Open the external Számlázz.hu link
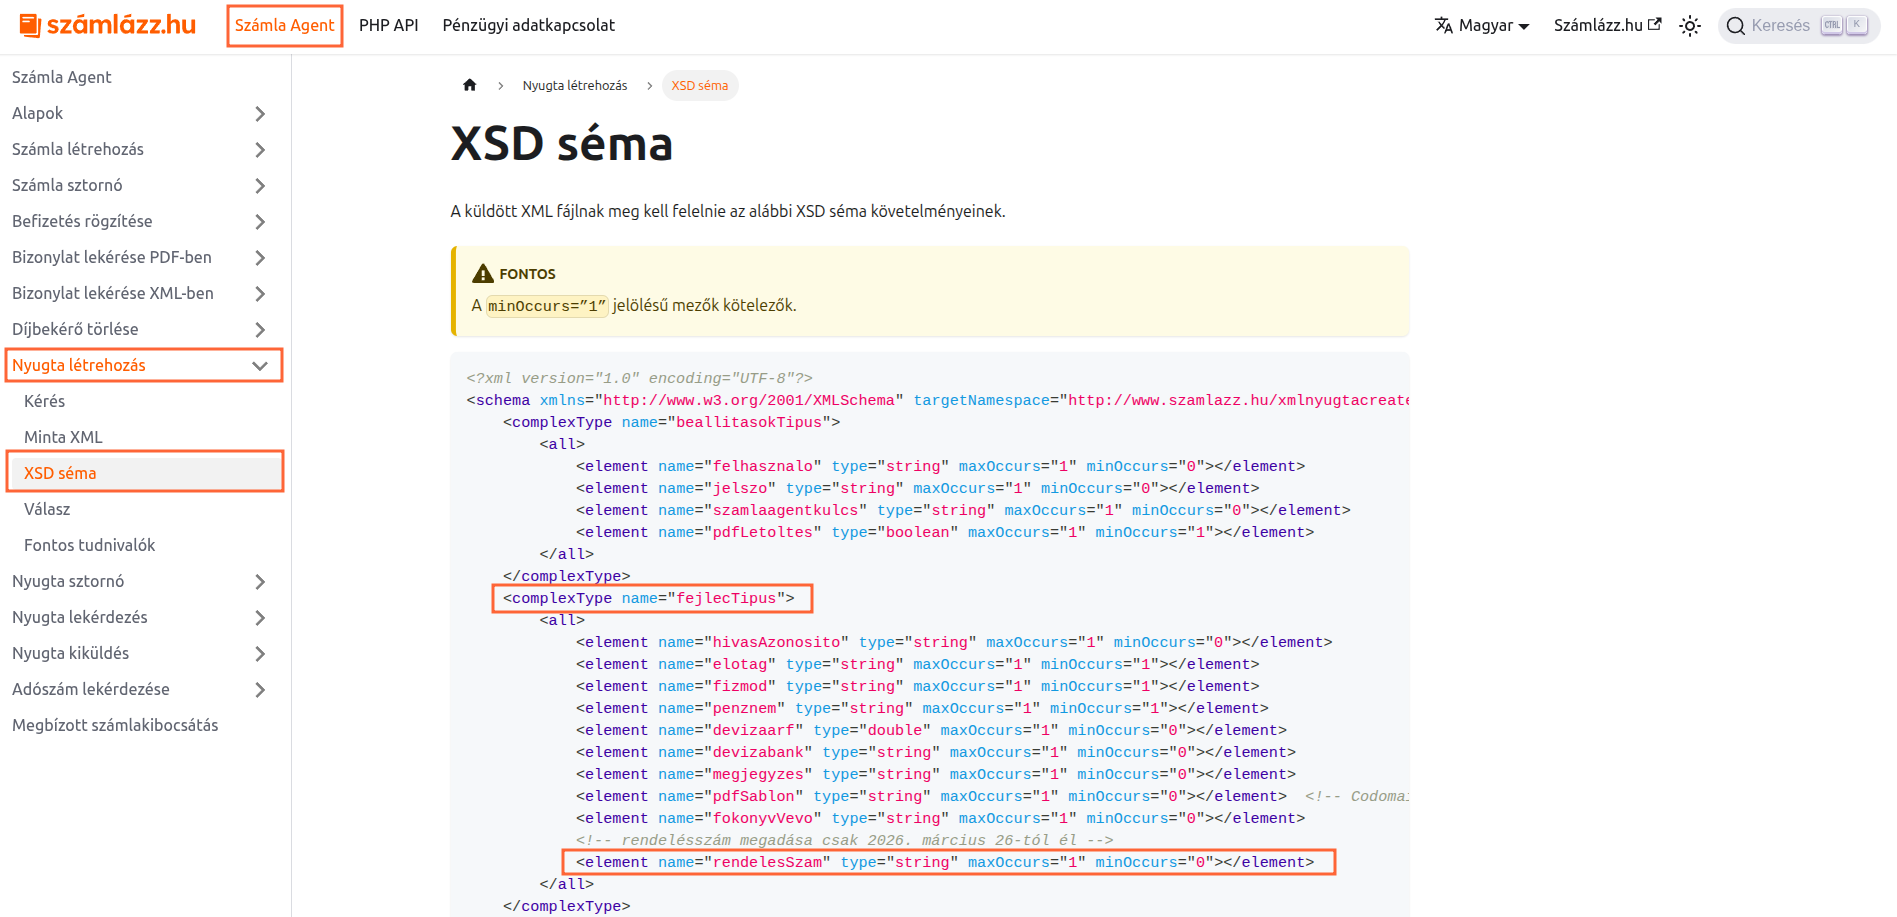The width and height of the screenshot is (1897, 917). pos(1607,26)
